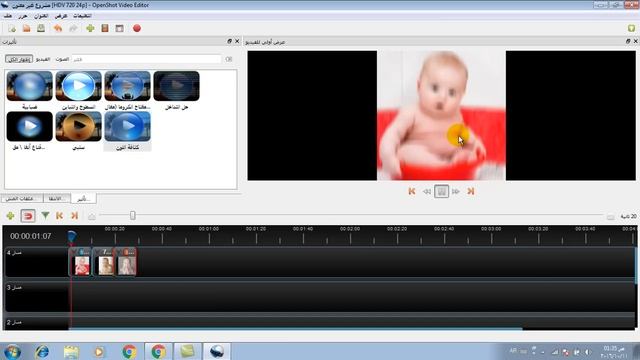Screen dimensions: 640x360
Task: Click the baby image in the video preview
Action: pyautogui.click(x=441, y=116)
